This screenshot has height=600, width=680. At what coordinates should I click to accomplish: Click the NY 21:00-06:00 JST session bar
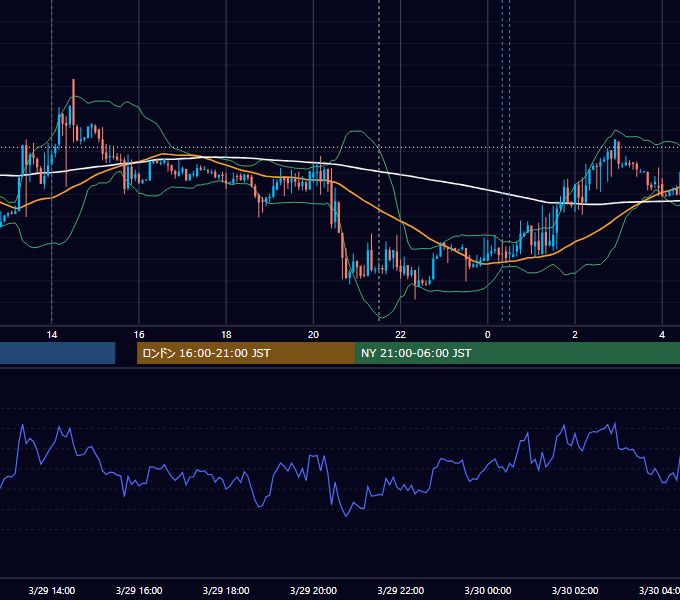(517, 353)
